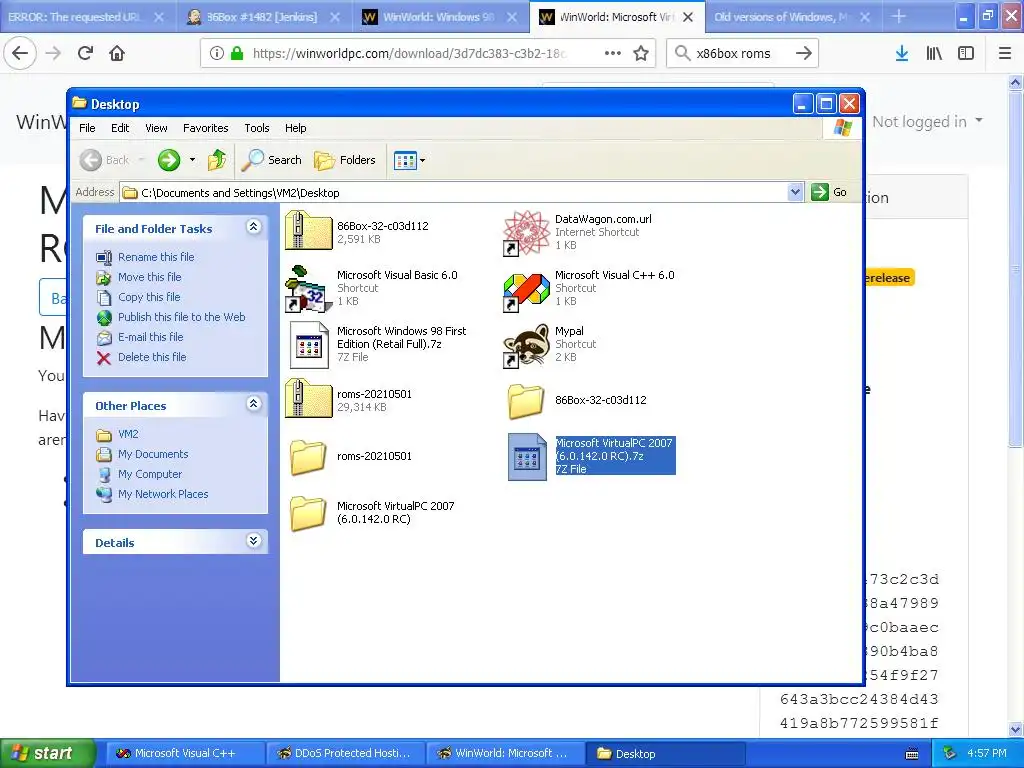Screen dimensions: 1024x768
Task: Open Explorer Search pane
Action: (x=272, y=160)
